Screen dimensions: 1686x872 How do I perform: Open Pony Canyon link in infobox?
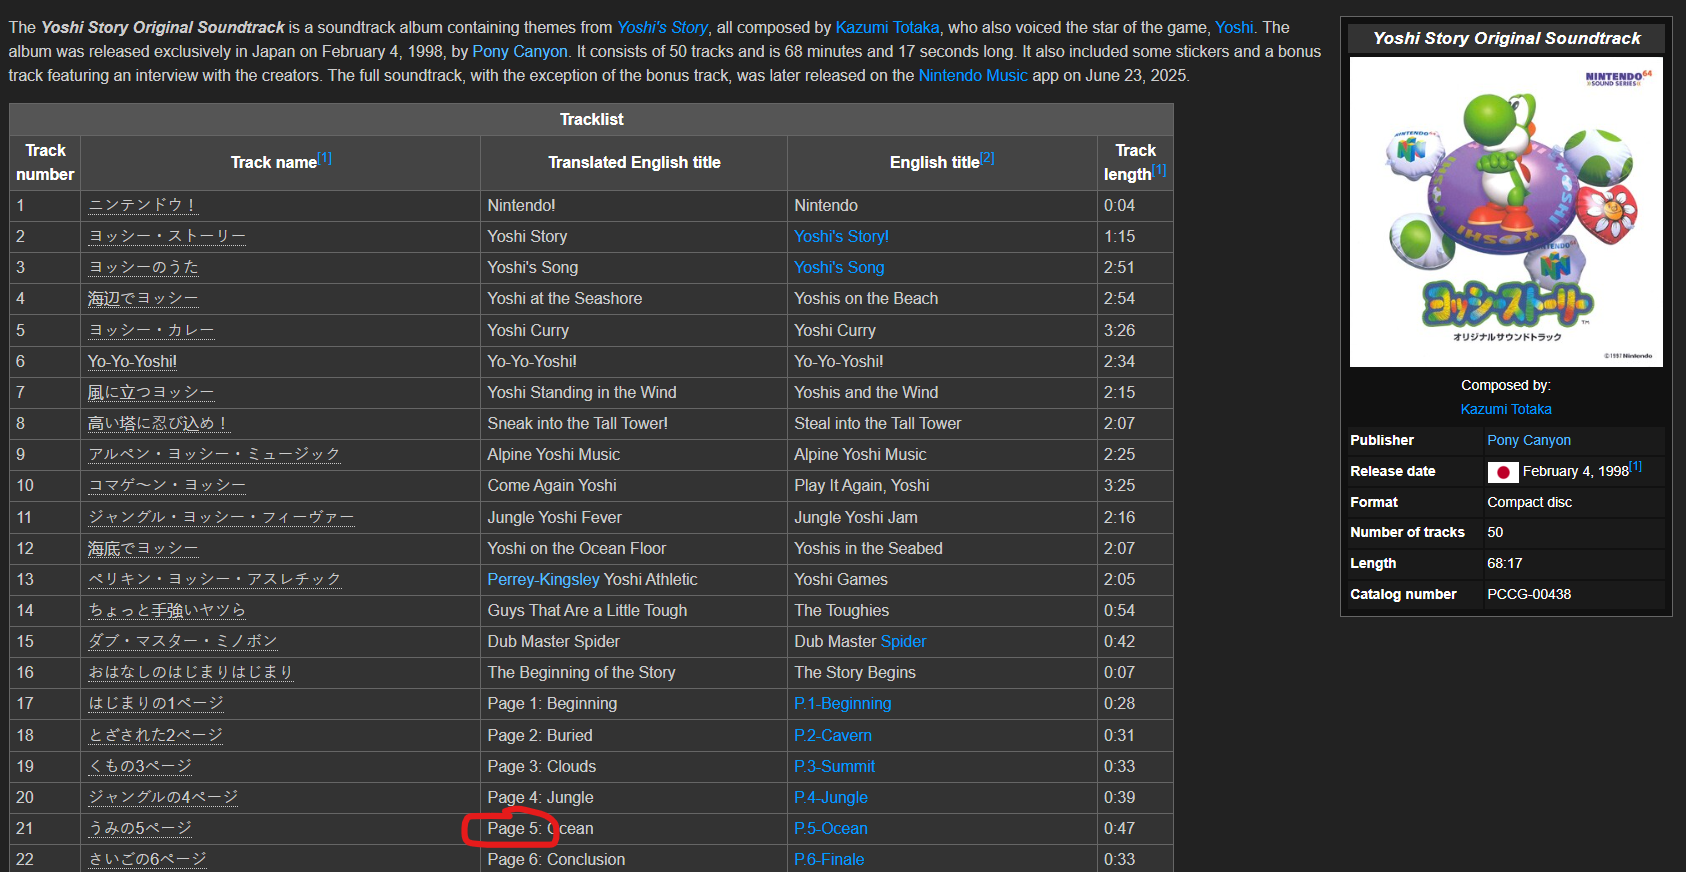click(x=1528, y=440)
